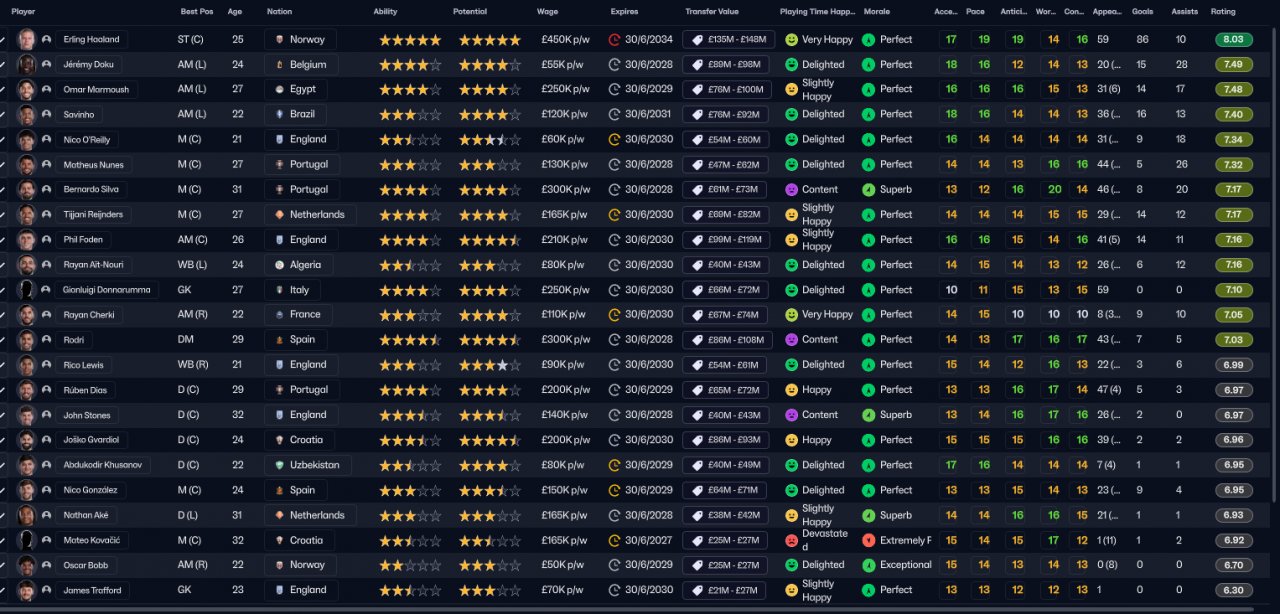This screenshot has height=614, width=1280.
Task: Sort by the Potential column header
Action: click(470, 12)
